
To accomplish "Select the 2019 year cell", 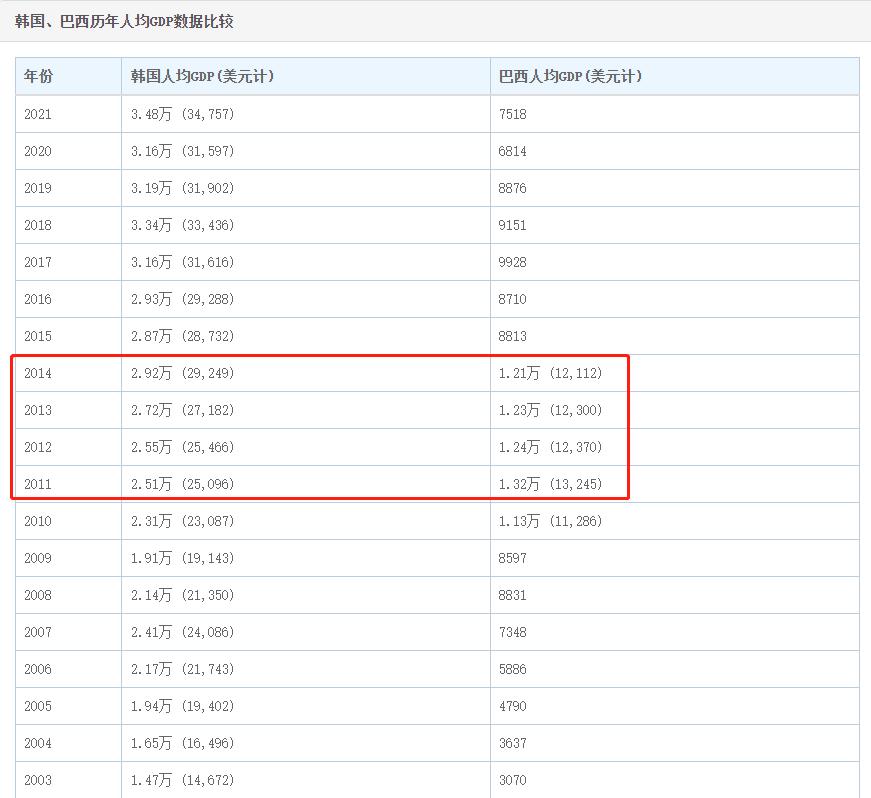I will [38, 188].
